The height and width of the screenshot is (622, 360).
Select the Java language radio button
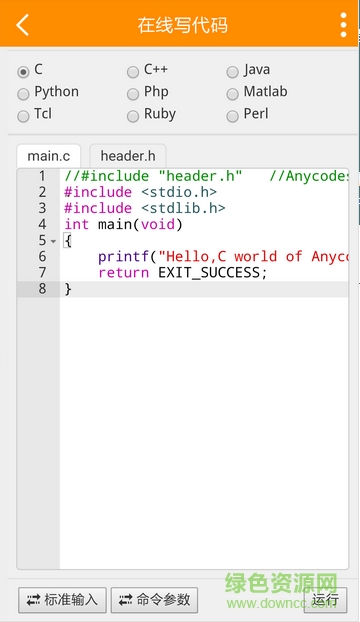[x=232, y=72]
